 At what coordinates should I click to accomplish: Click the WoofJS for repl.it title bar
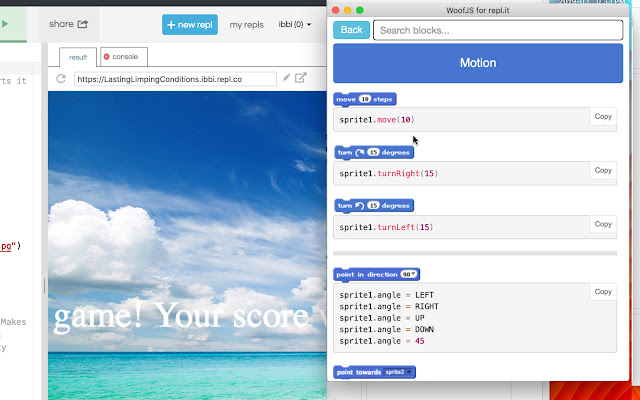coord(478,10)
